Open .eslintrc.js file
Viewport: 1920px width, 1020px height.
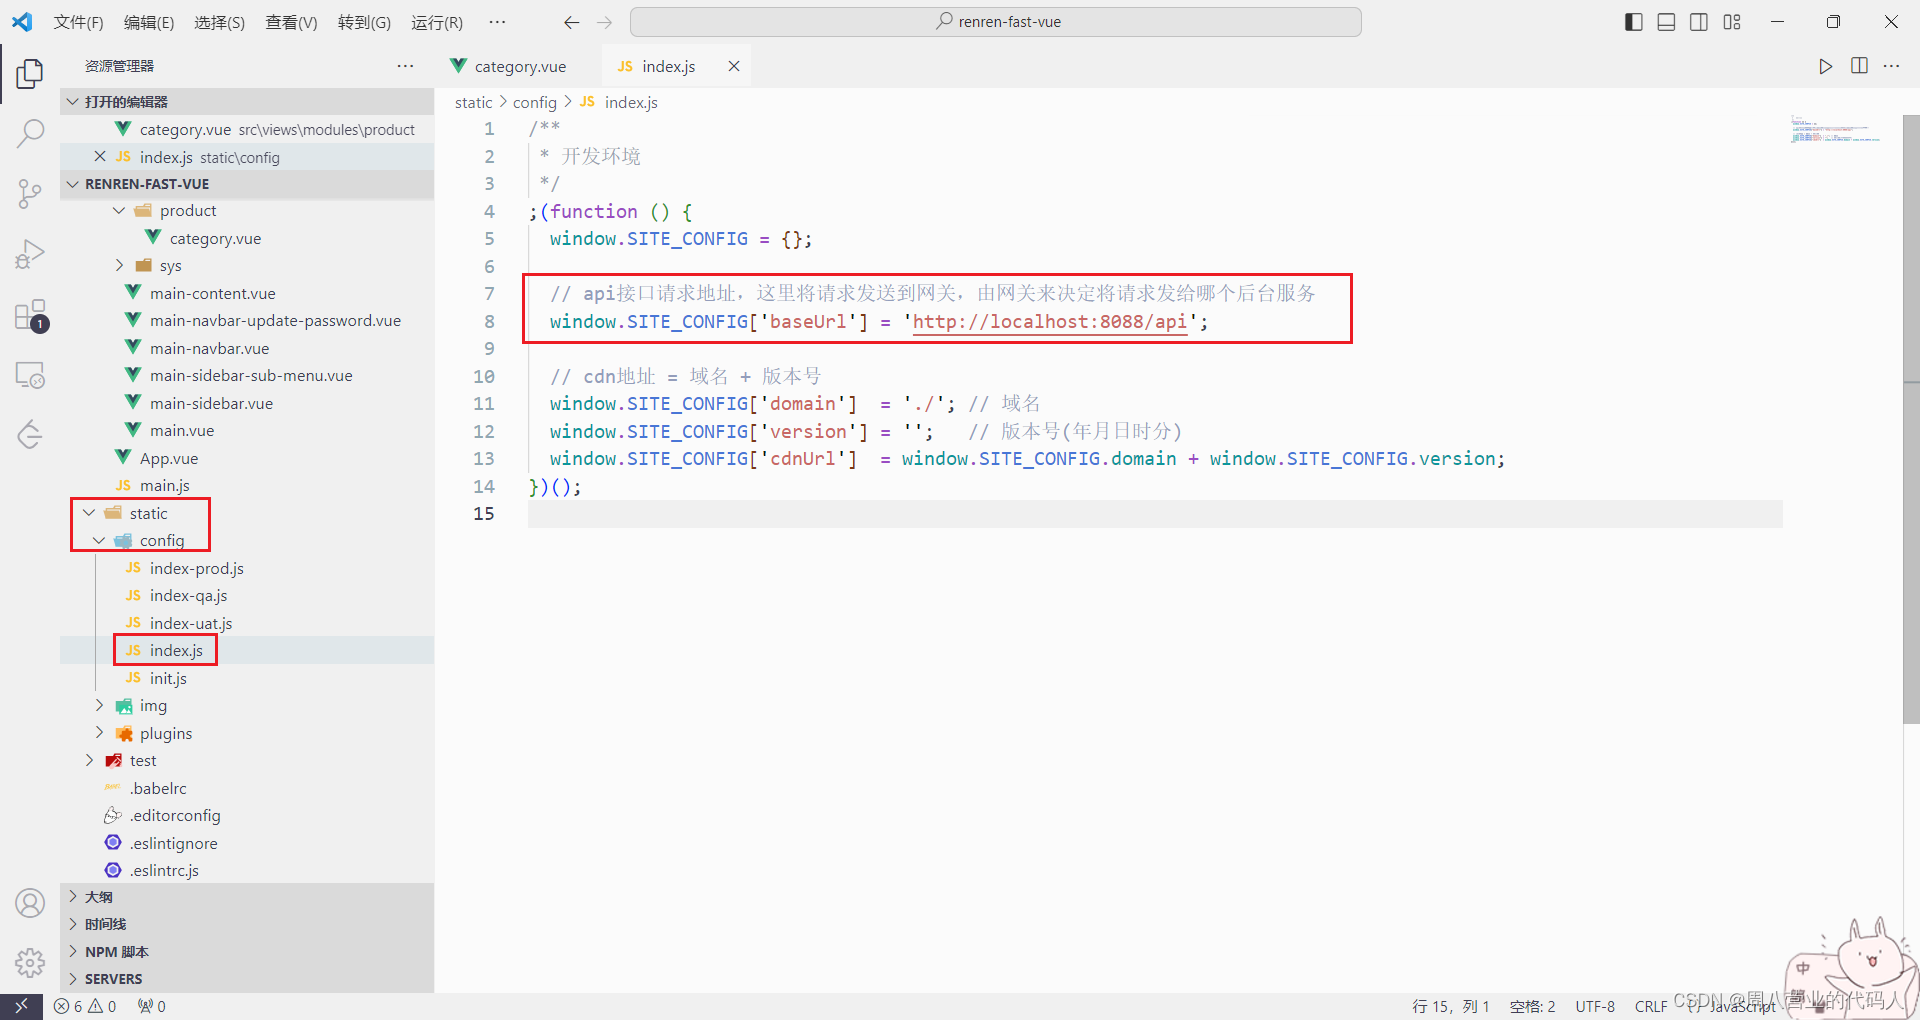point(164,870)
